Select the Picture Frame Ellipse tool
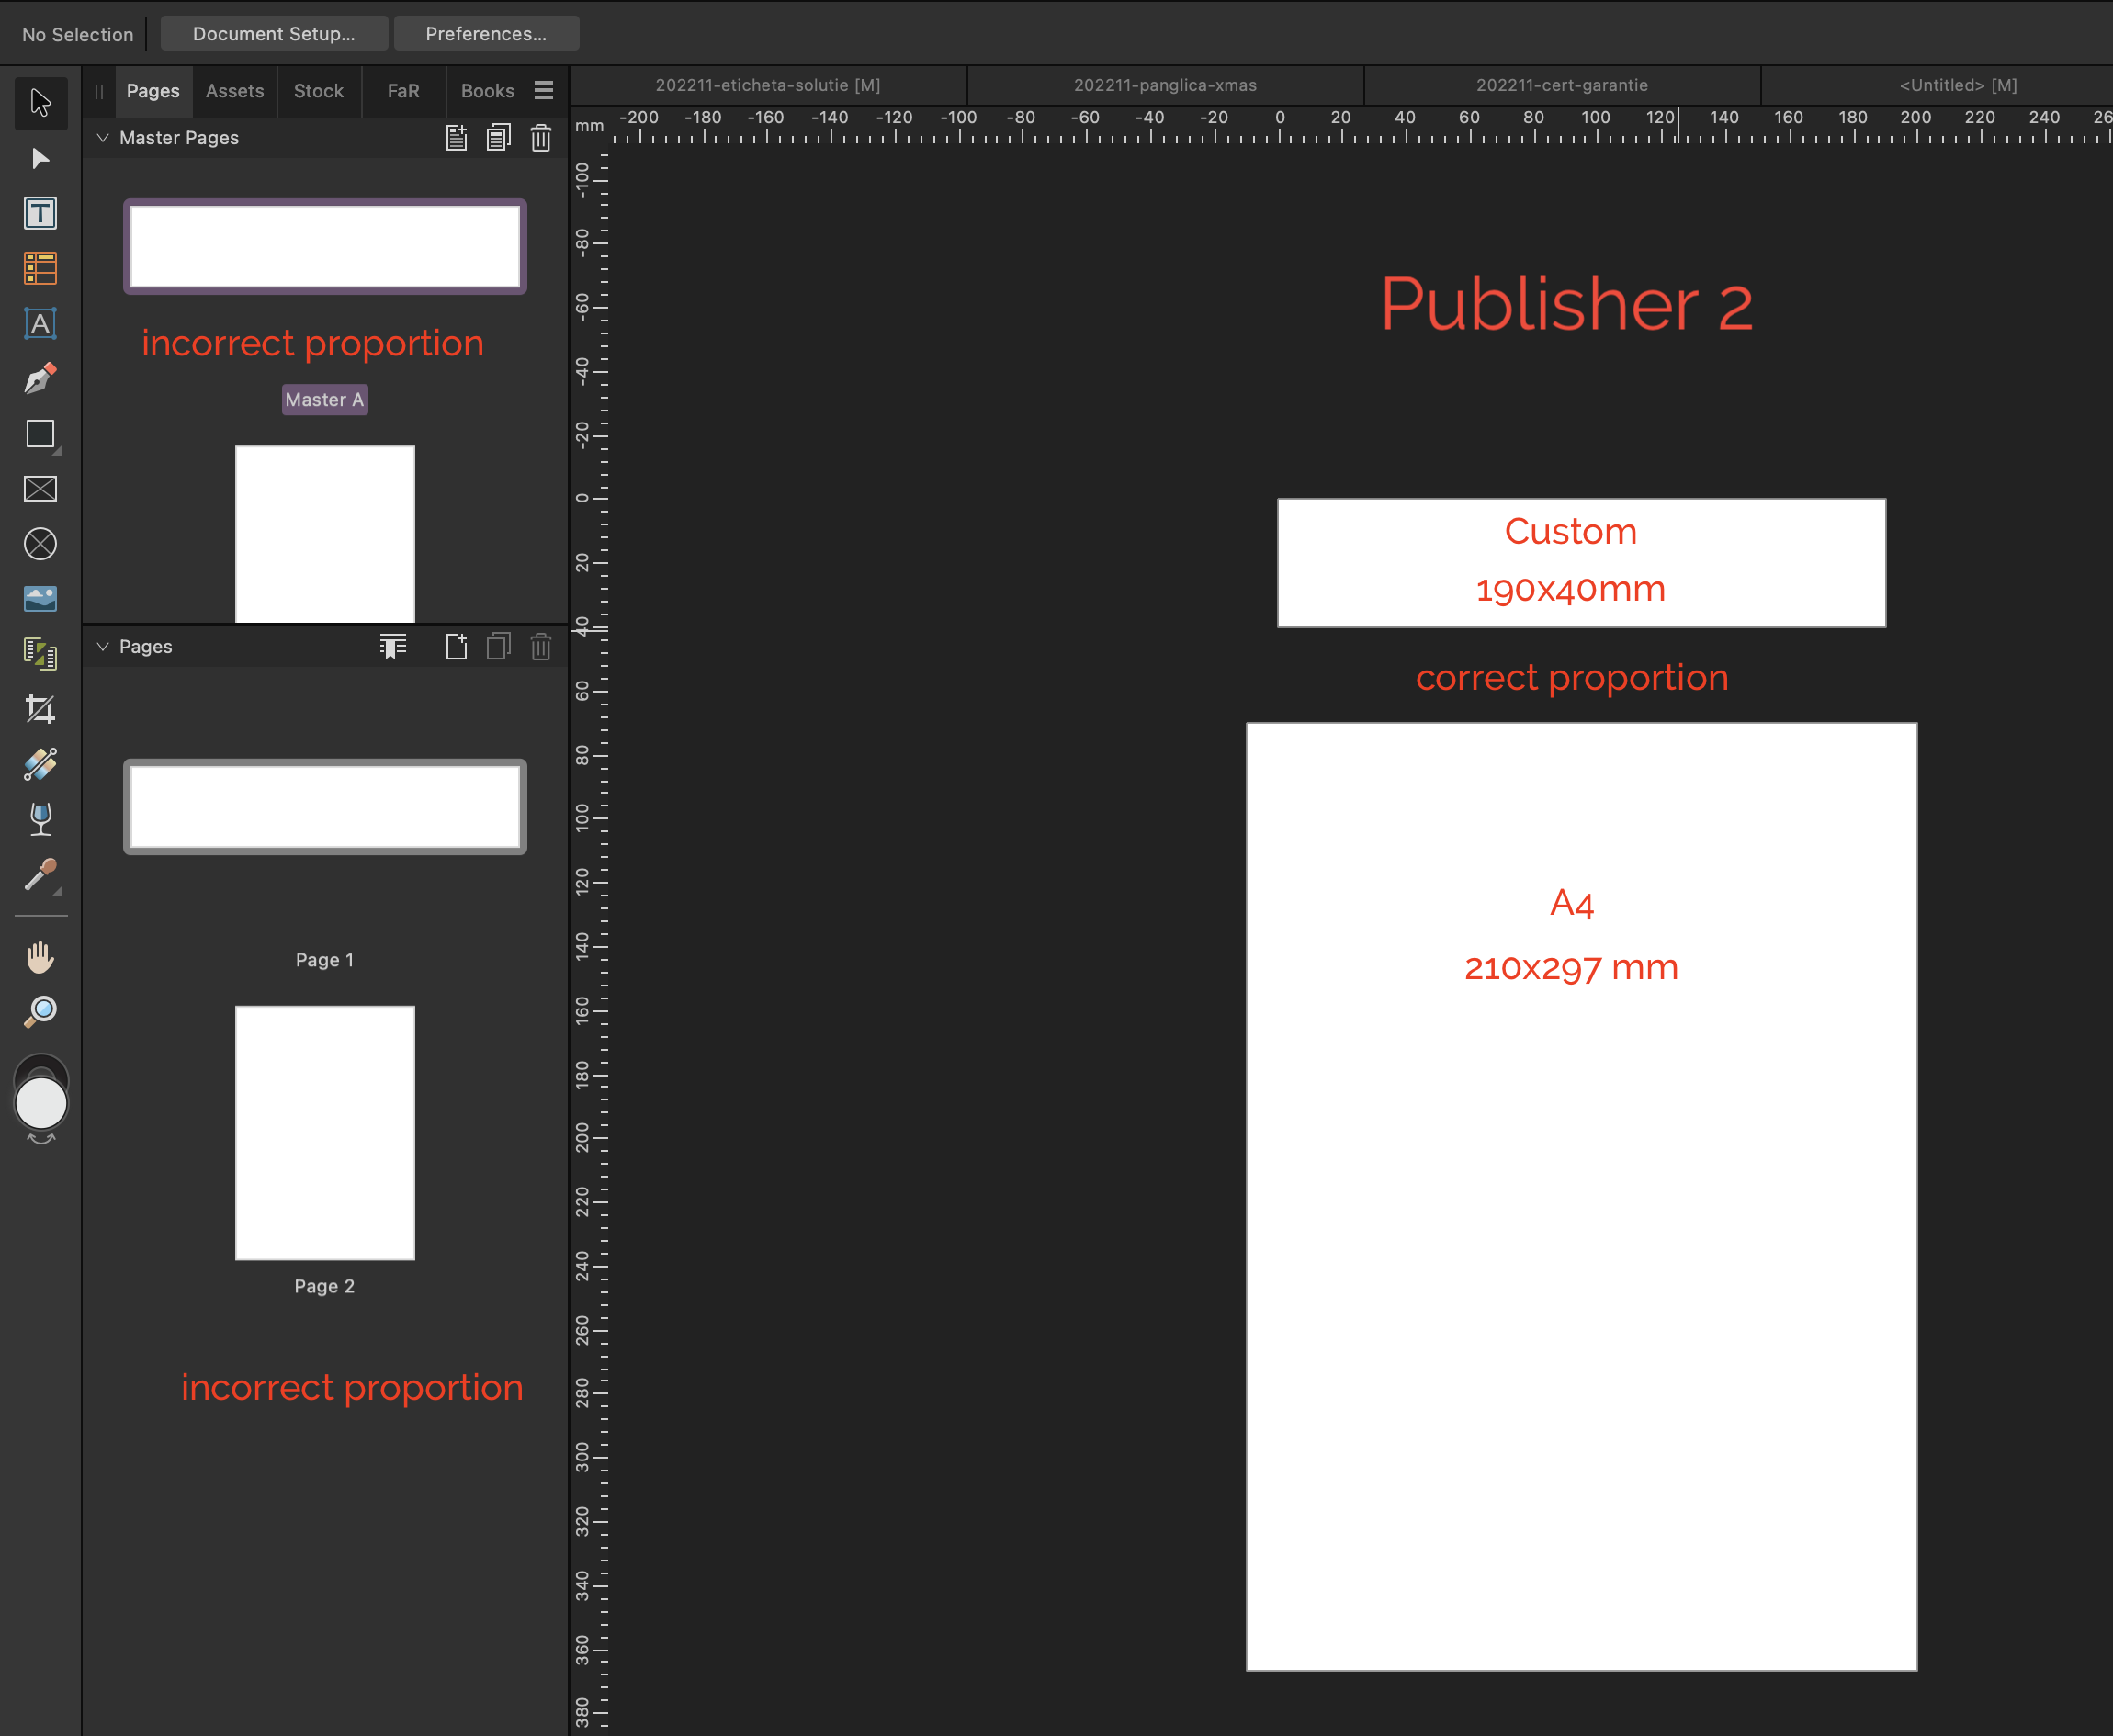The height and width of the screenshot is (1736, 2113). click(x=41, y=544)
